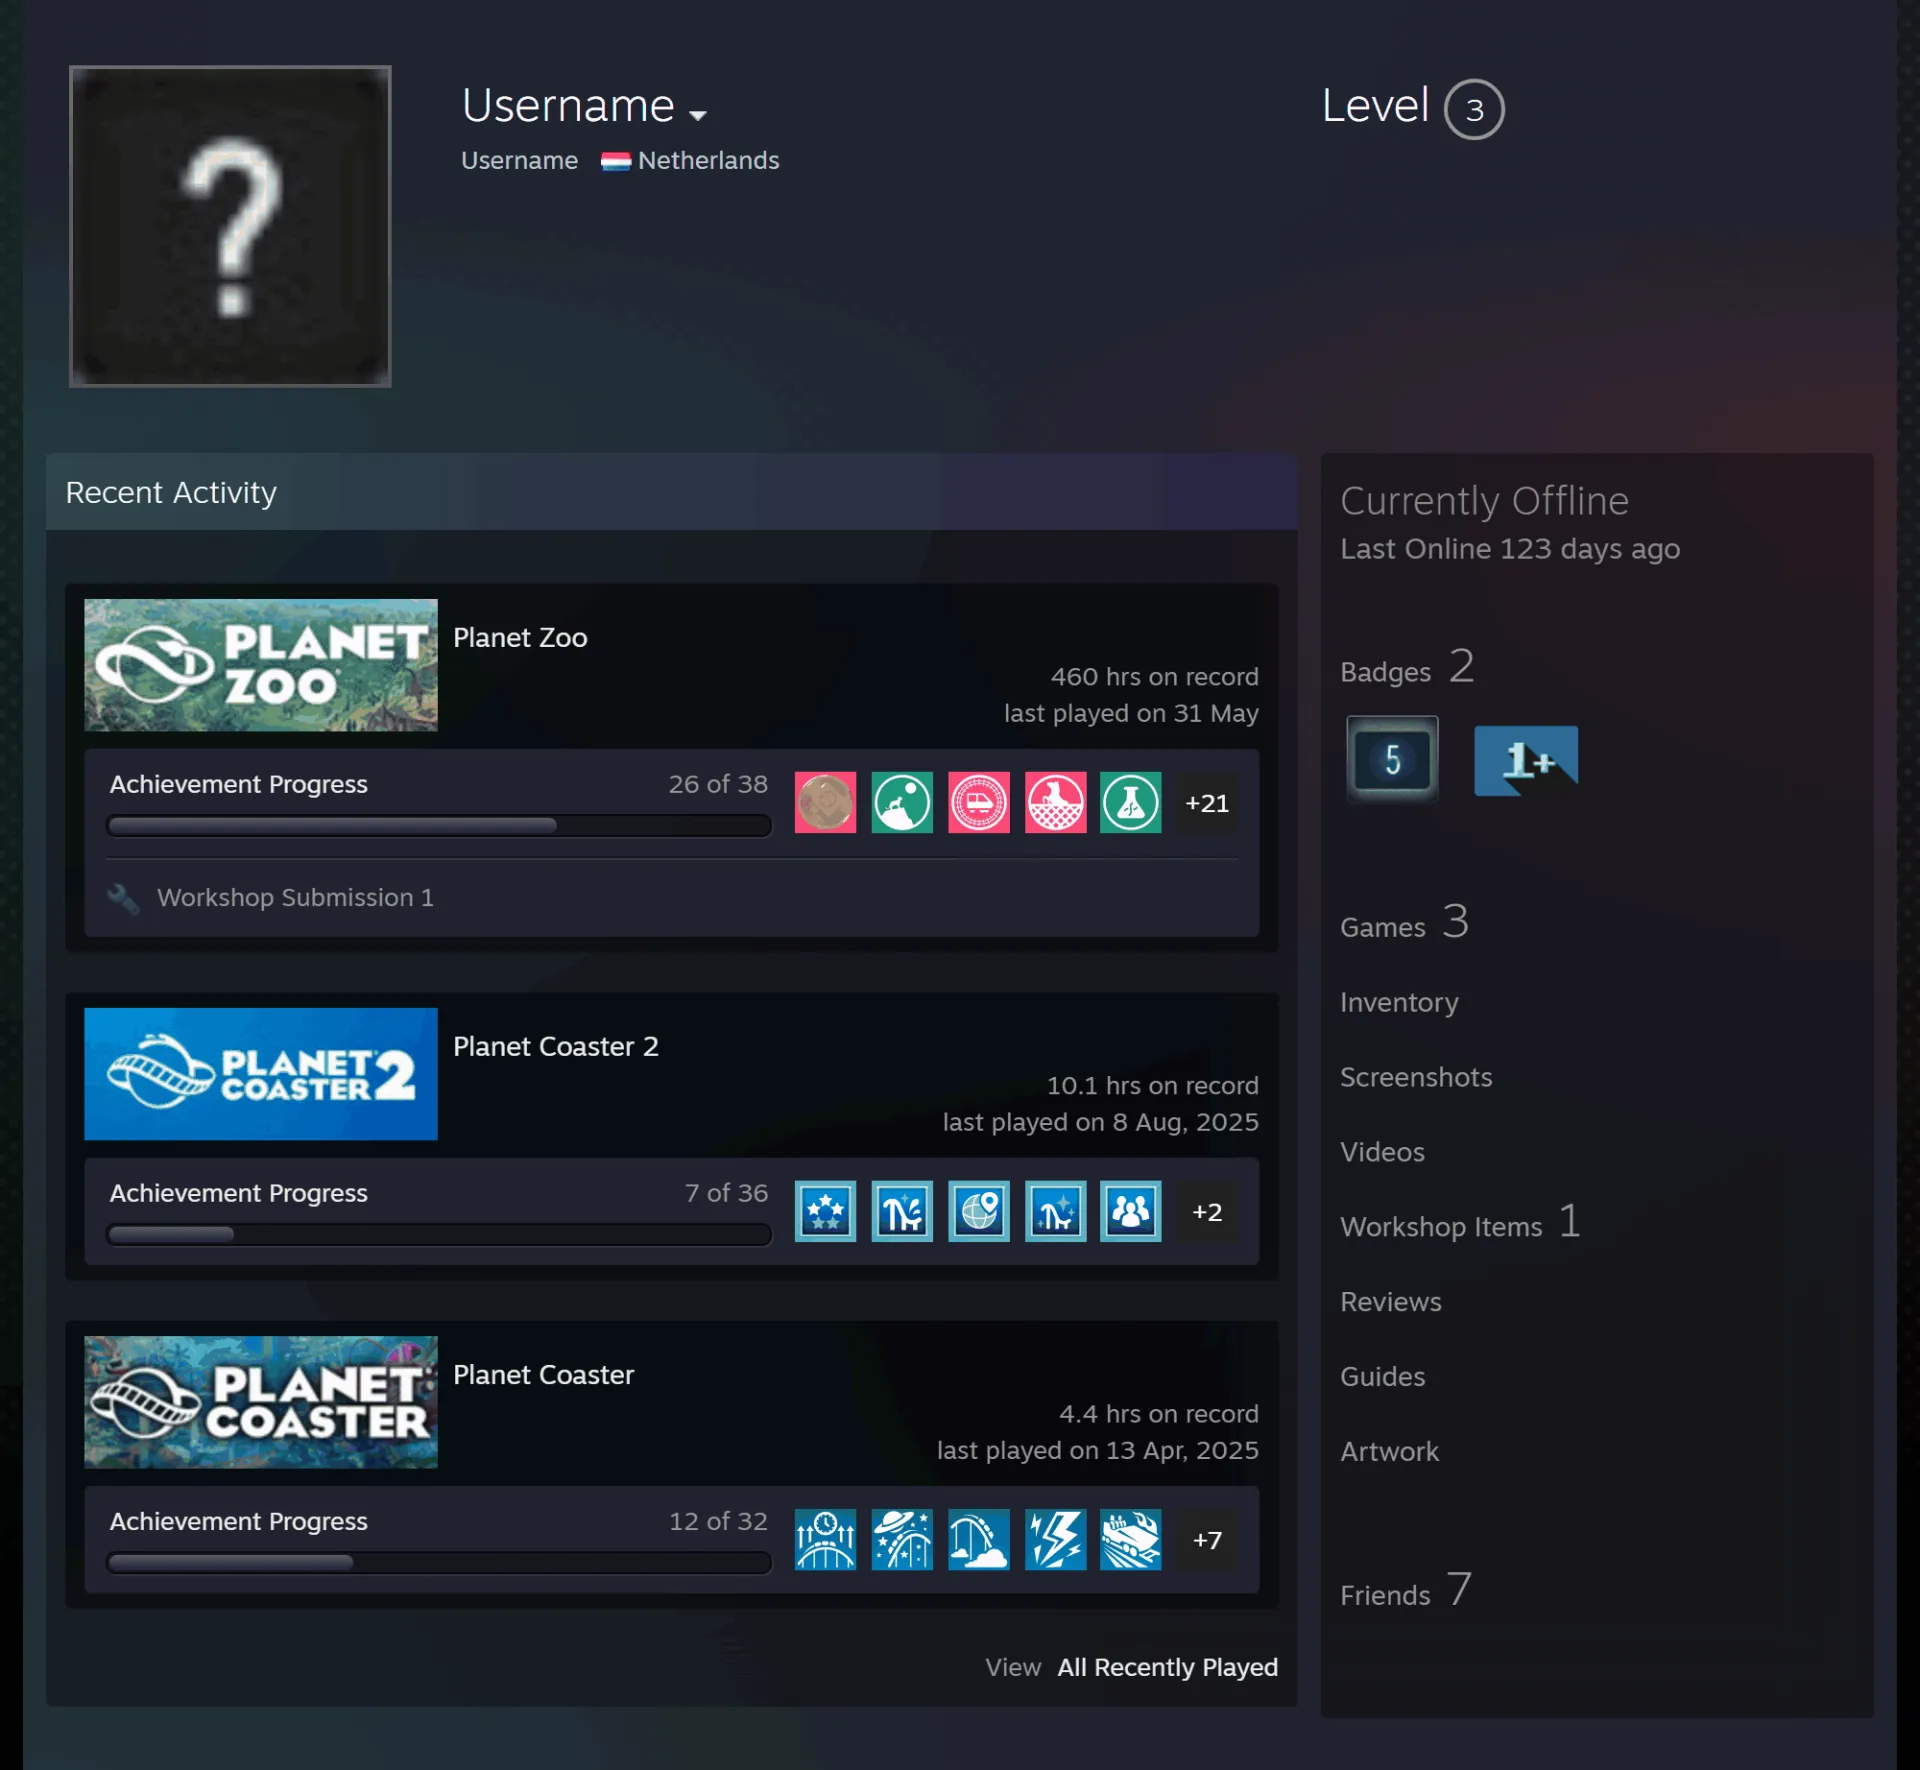
Task: Open Planet Coaster 2 stars achievement icon
Action: tap(825, 1211)
